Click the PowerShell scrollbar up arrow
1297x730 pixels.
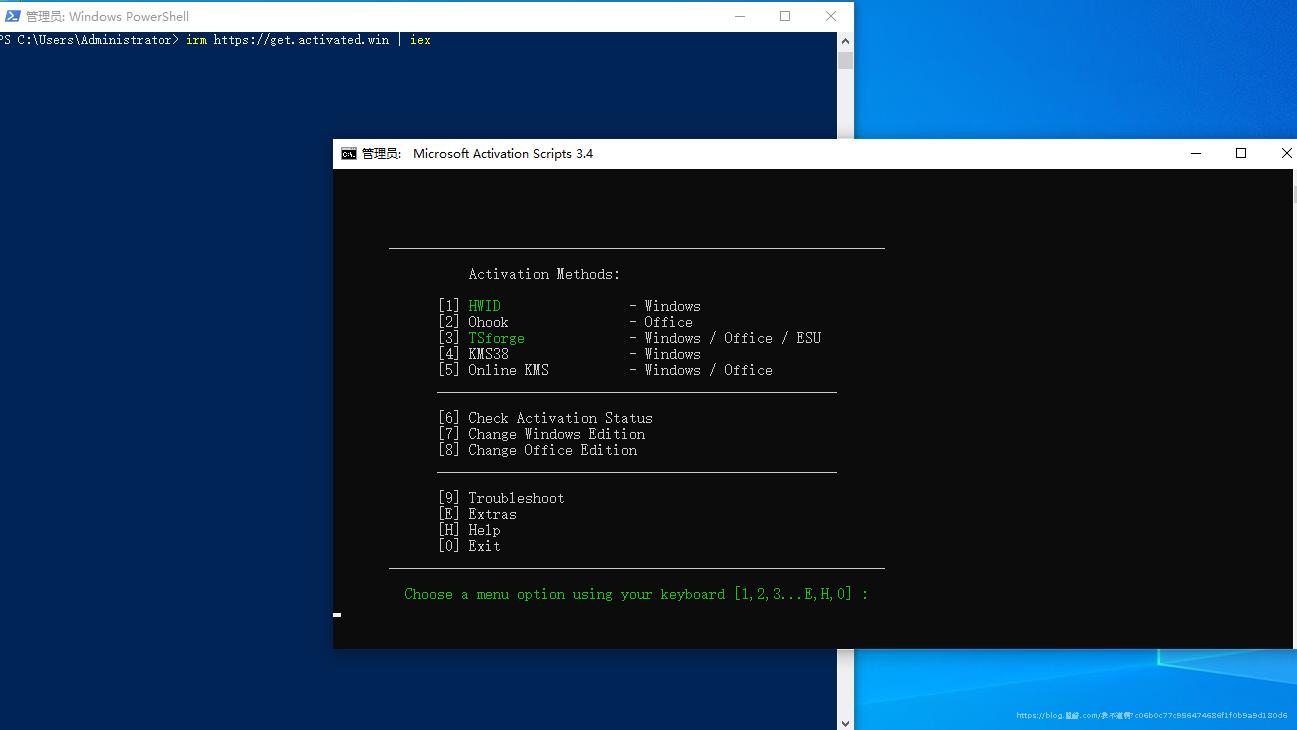[x=846, y=41]
